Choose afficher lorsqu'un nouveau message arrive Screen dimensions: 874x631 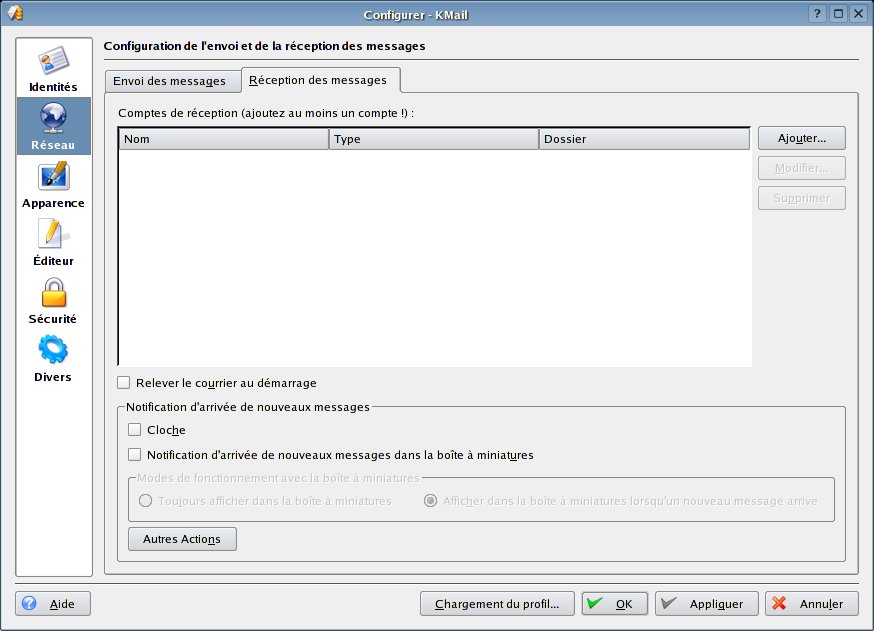(x=430, y=501)
